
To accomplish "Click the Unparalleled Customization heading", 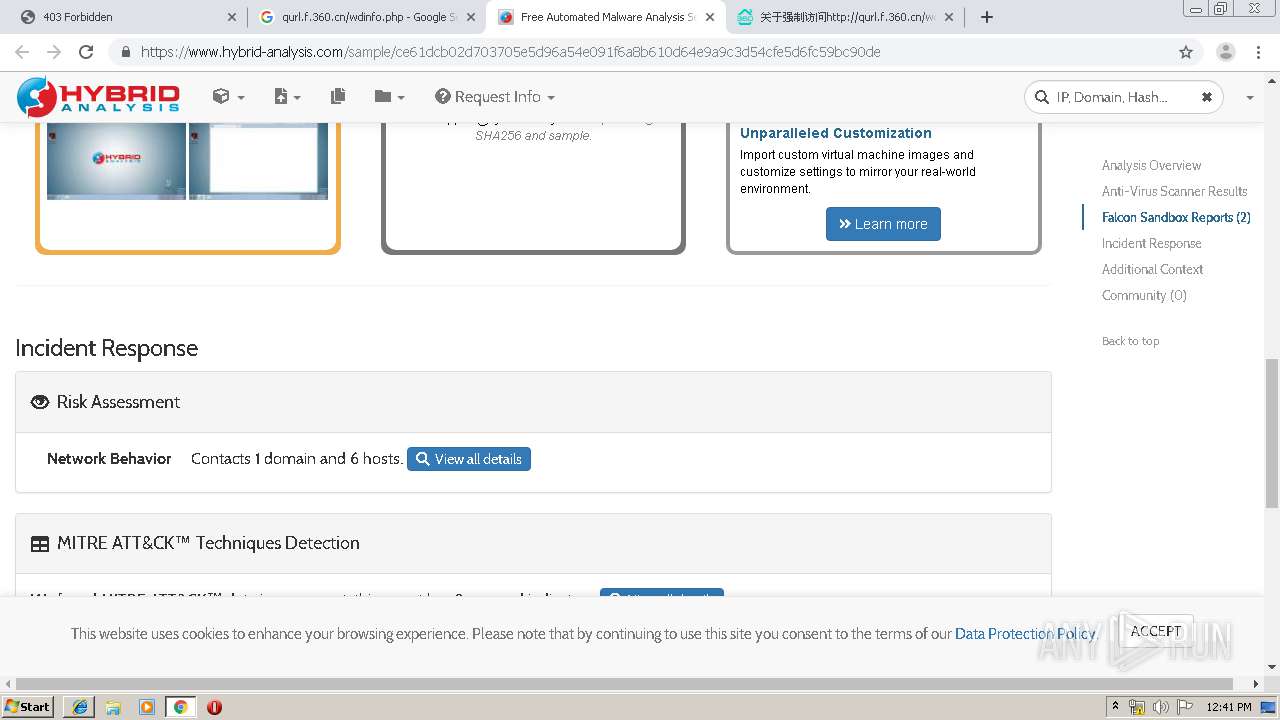I will pos(836,133).
